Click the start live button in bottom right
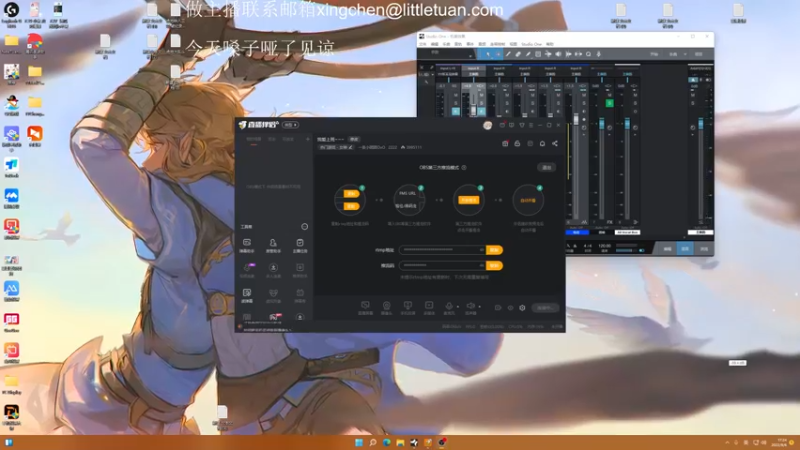Viewport: 800px width, 450px height. [545, 308]
